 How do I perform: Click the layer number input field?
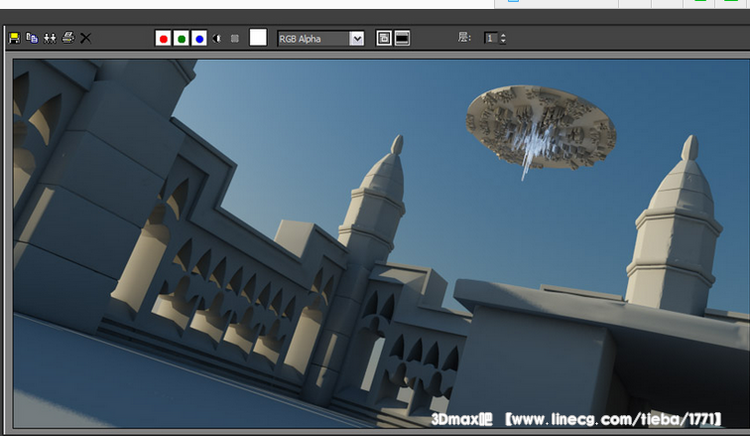click(x=491, y=38)
